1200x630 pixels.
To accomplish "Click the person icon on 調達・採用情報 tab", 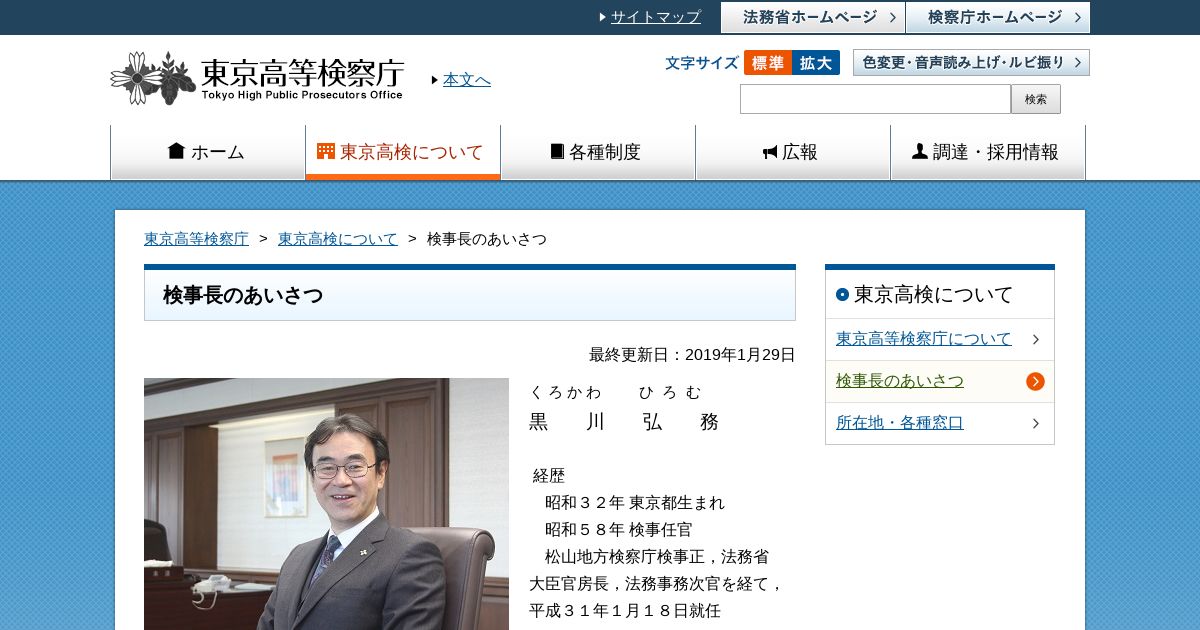I will point(920,151).
